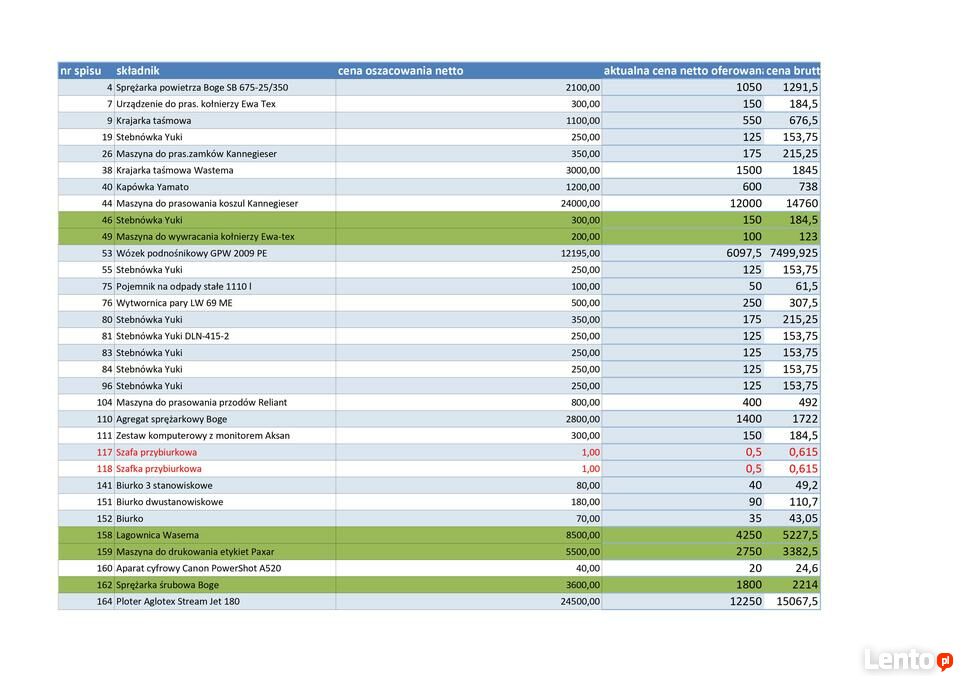Select red "Szafa przybiurkowa" cell
962x680 pixels.
point(156,452)
